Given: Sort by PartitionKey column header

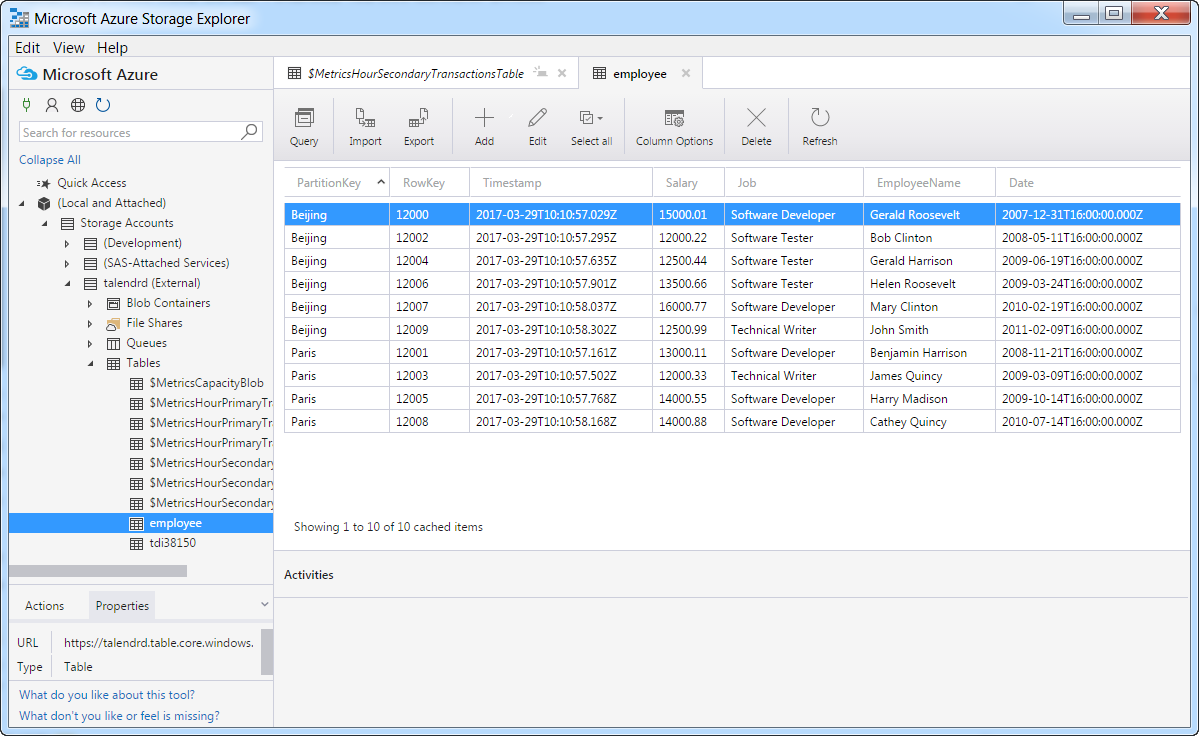Looking at the screenshot, I should pos(329,183).
